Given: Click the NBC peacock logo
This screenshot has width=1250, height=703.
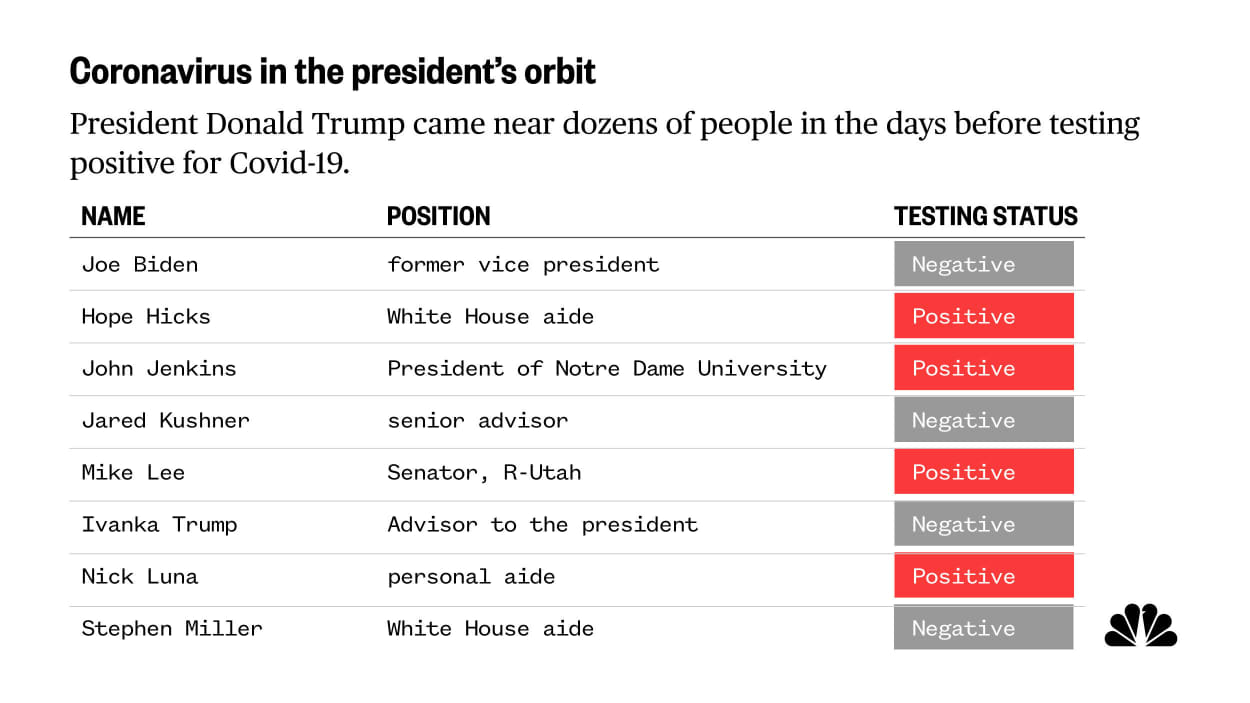Looking at the screenshot, I should 1140,626.
